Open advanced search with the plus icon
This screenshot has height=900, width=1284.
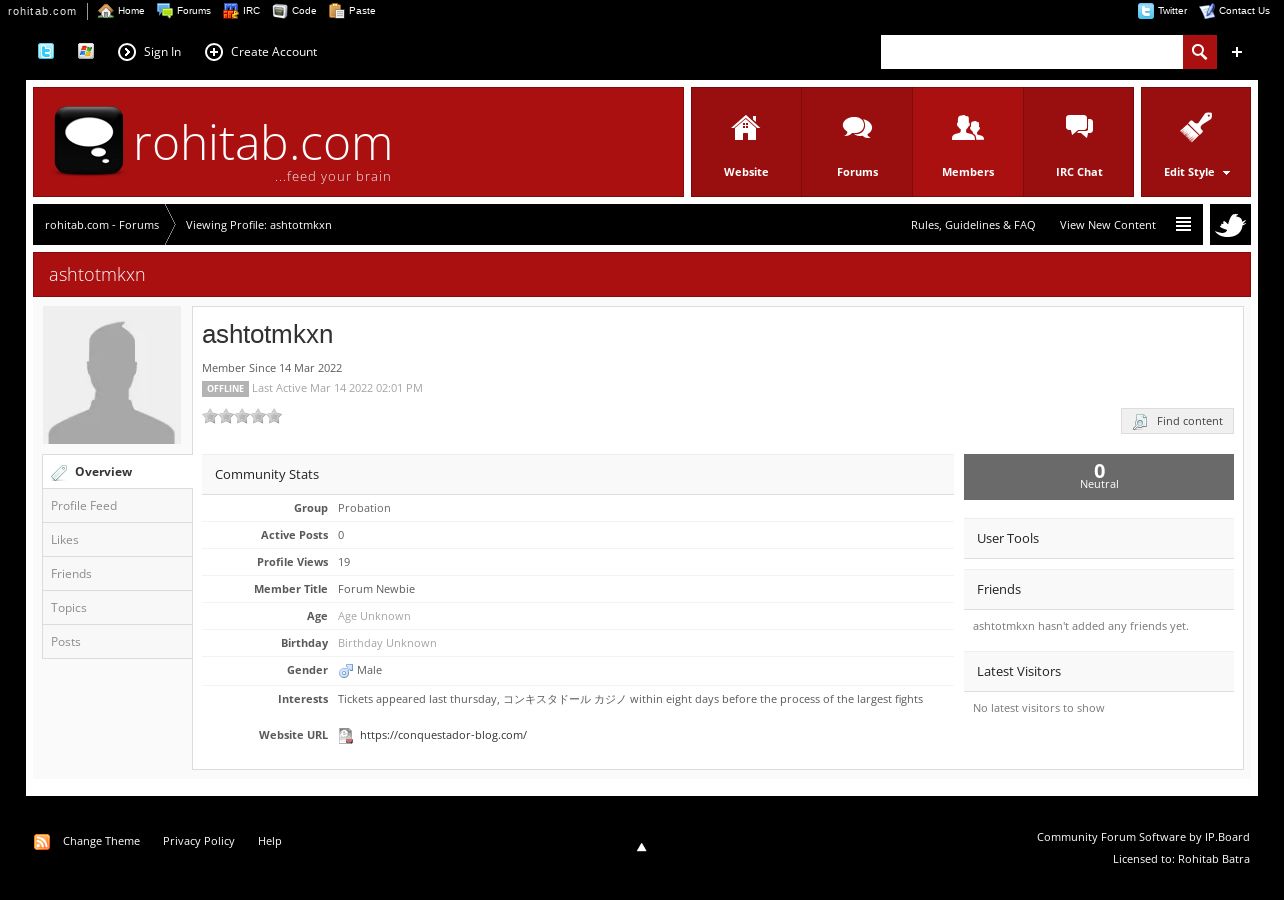[1237, 52]
